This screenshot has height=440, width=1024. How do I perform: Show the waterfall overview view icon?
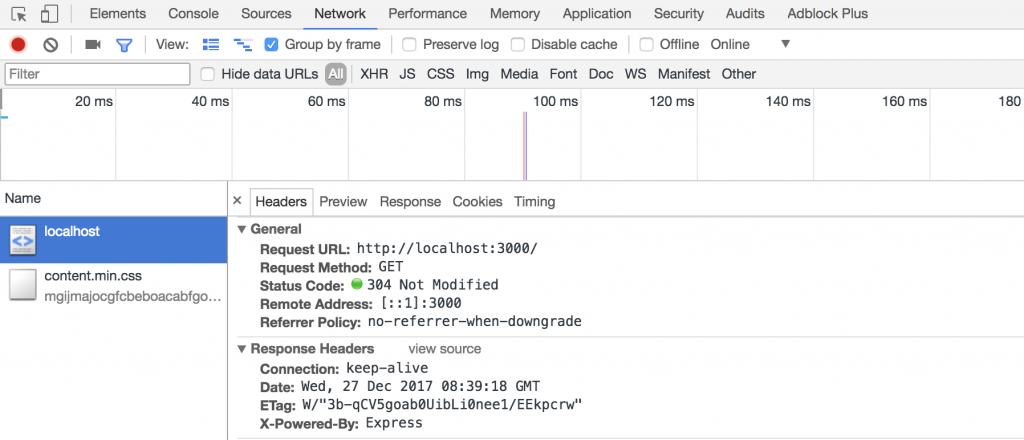click(x=242, y=45)
